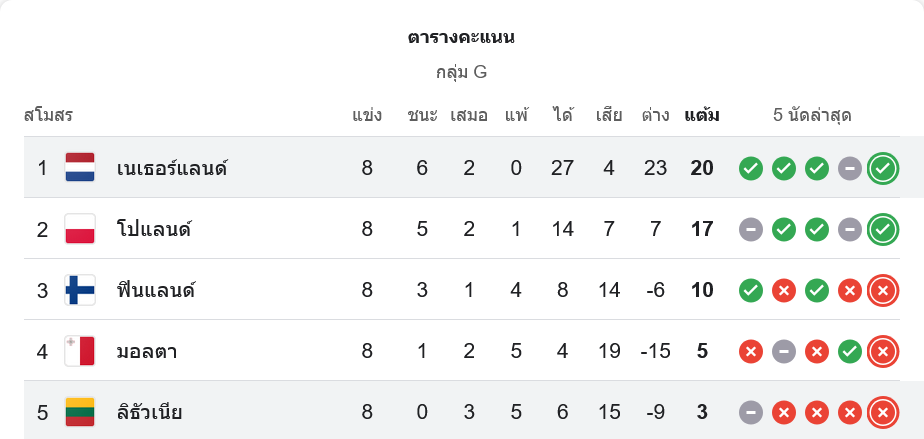This screenshot has width=924, height=439.
Task: Click the Malta flag icon
Action: (x=80, y=351)
